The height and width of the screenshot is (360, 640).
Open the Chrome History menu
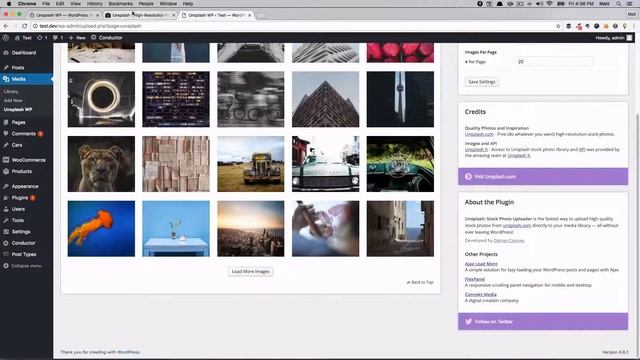(94, 4)
